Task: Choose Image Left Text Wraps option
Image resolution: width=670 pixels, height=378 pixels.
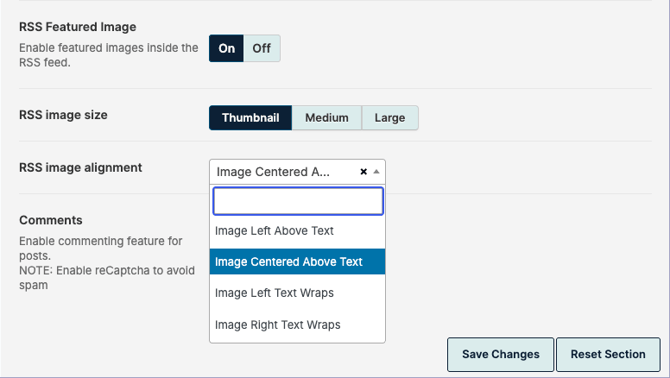Action: 297,293
